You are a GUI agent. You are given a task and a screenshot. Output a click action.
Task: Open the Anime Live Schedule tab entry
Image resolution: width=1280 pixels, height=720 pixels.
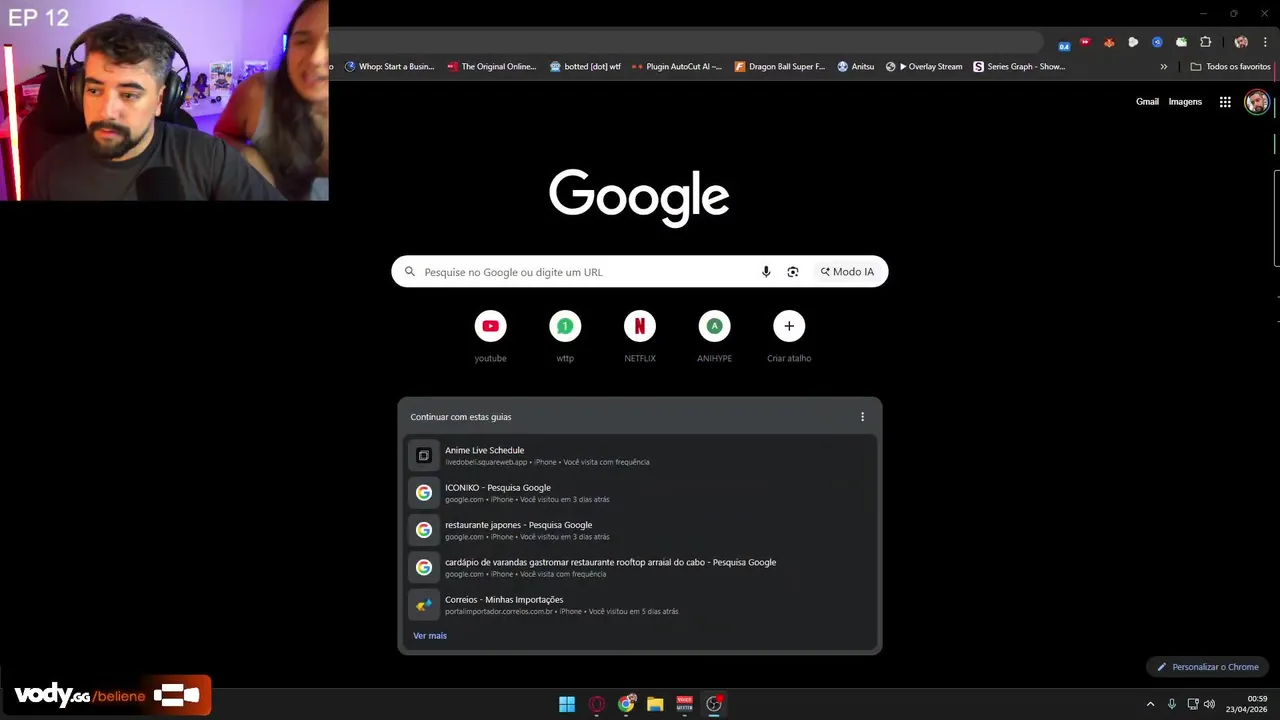640,456
